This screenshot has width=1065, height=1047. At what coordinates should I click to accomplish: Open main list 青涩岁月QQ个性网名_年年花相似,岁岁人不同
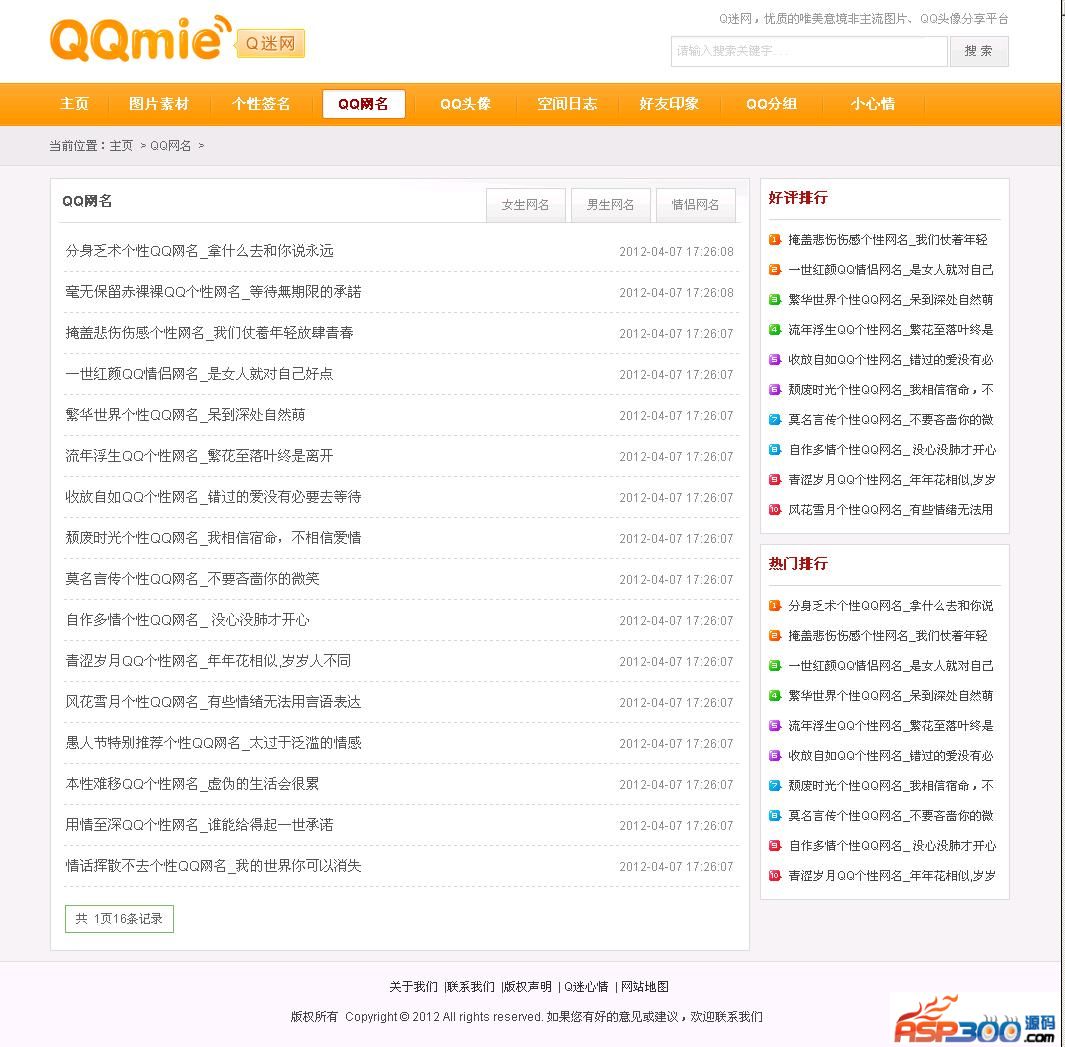point(208,661)
